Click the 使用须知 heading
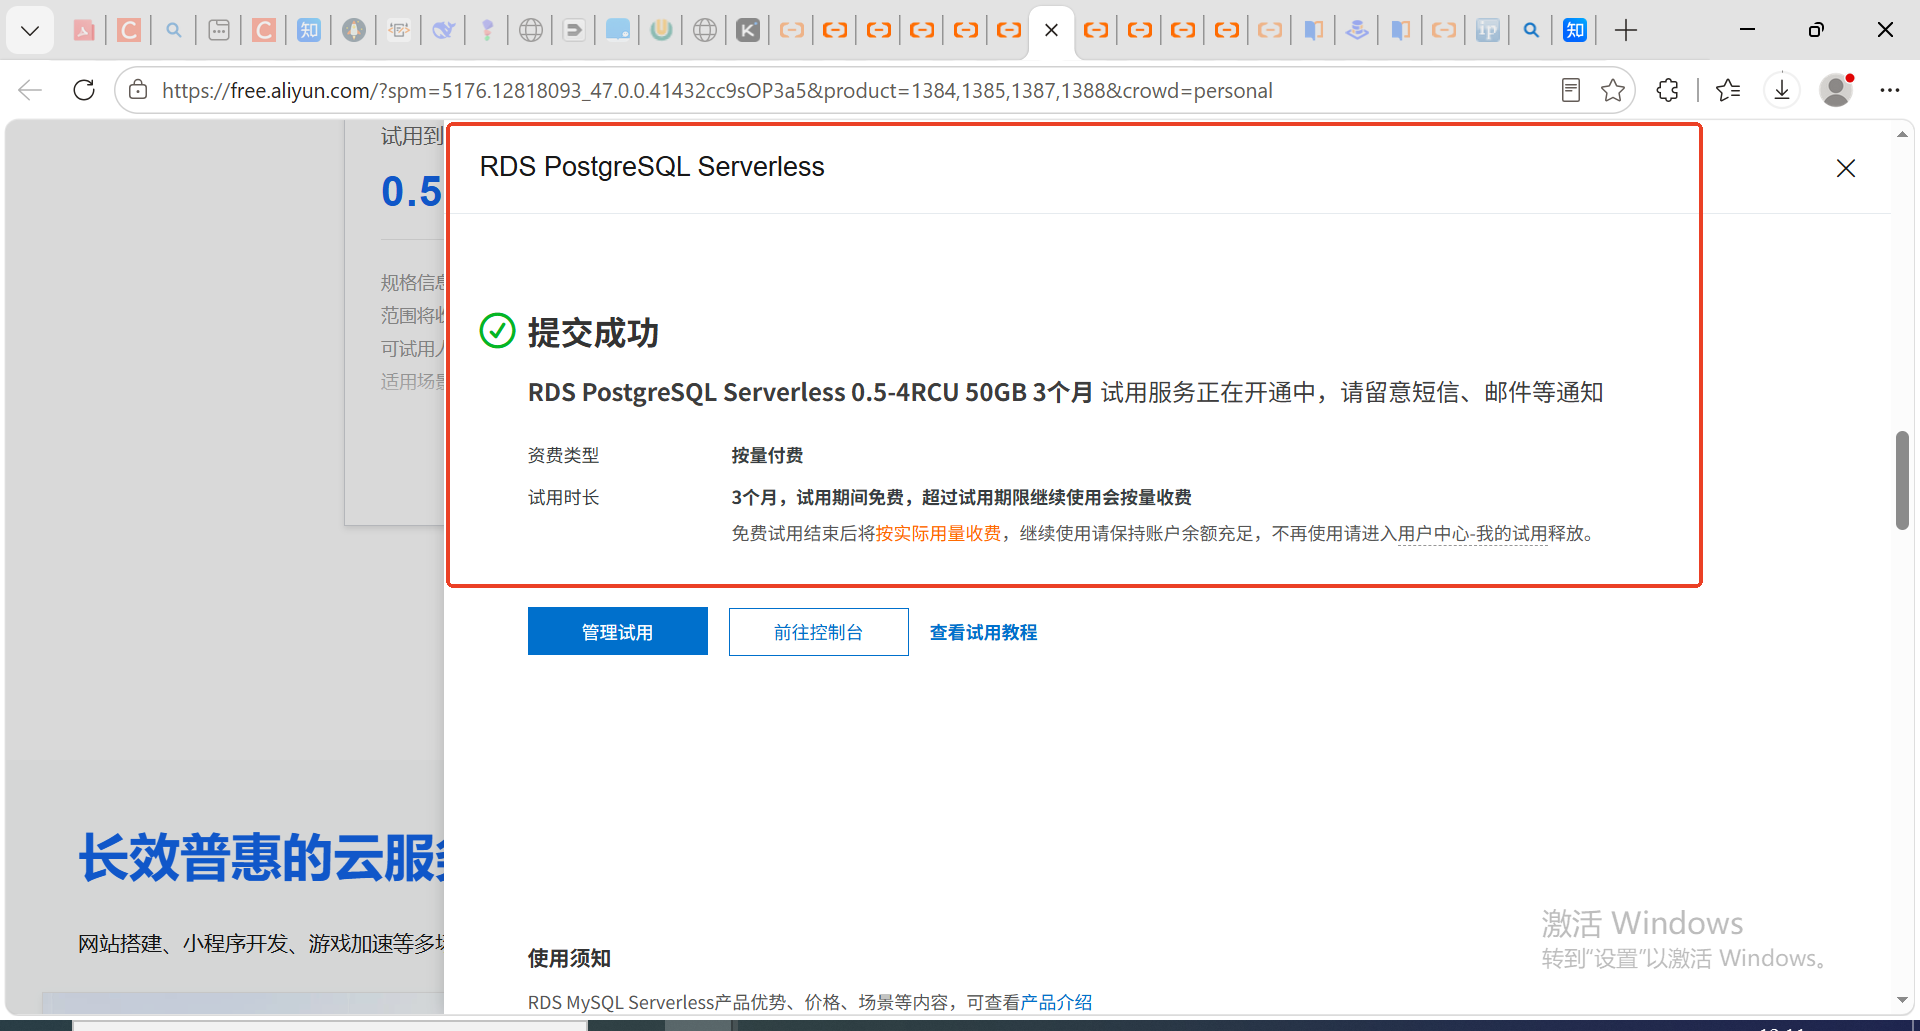 point(569,958)
